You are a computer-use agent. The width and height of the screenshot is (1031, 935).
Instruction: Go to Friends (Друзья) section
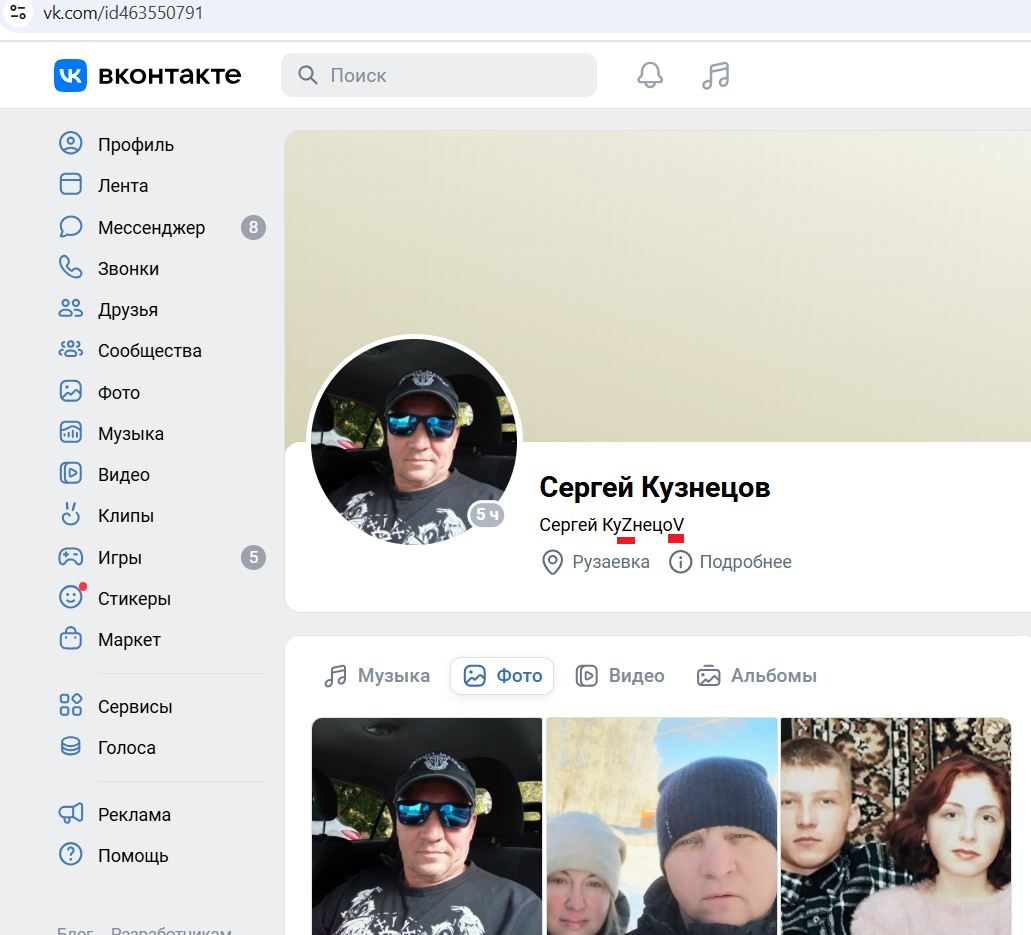[x=127, y=310]
